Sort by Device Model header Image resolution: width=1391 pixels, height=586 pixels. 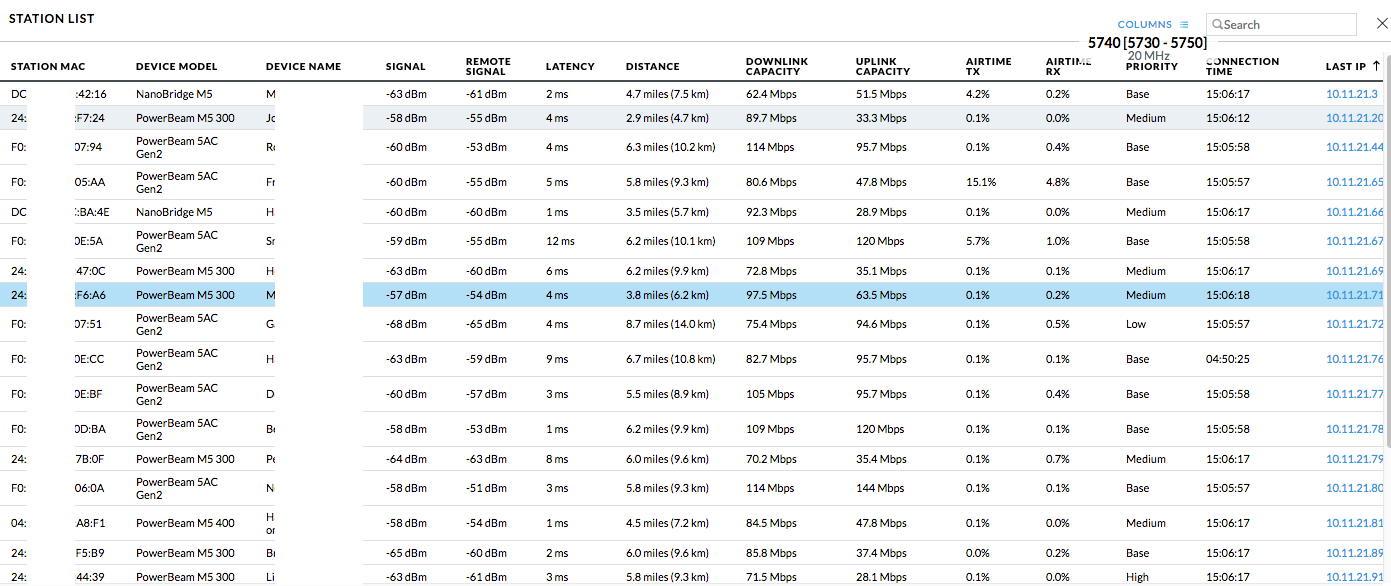pos(176,67)
